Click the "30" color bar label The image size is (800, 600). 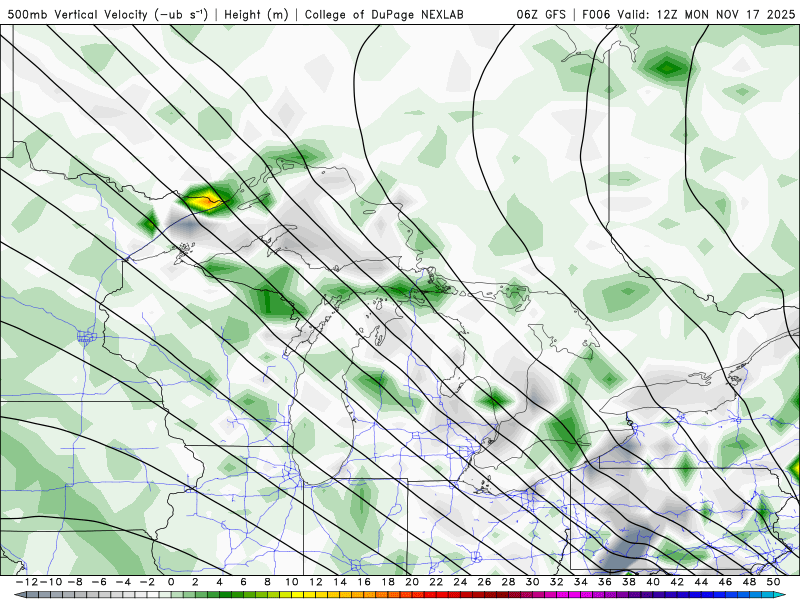pos(533,582)
